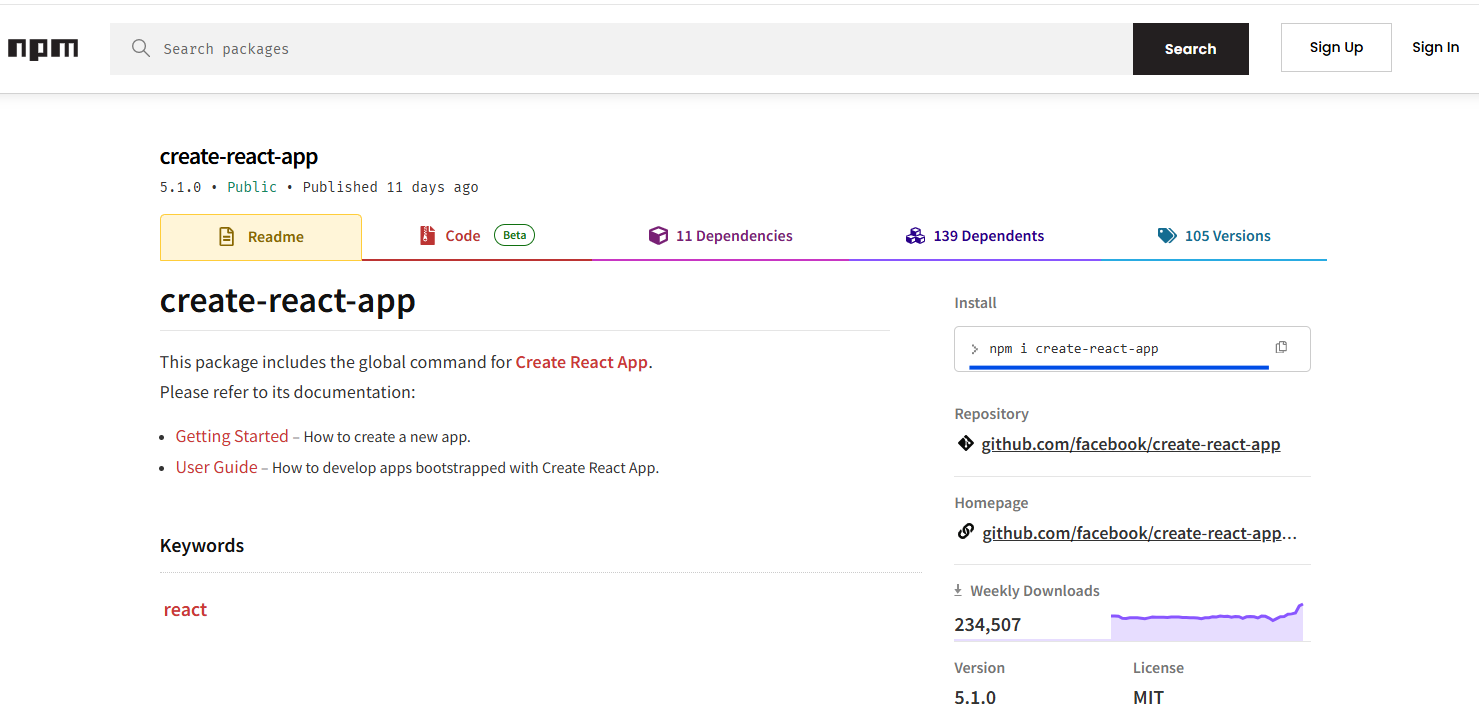Click the Versions tags icon
1479x704 pixels.
[1167, 236]
